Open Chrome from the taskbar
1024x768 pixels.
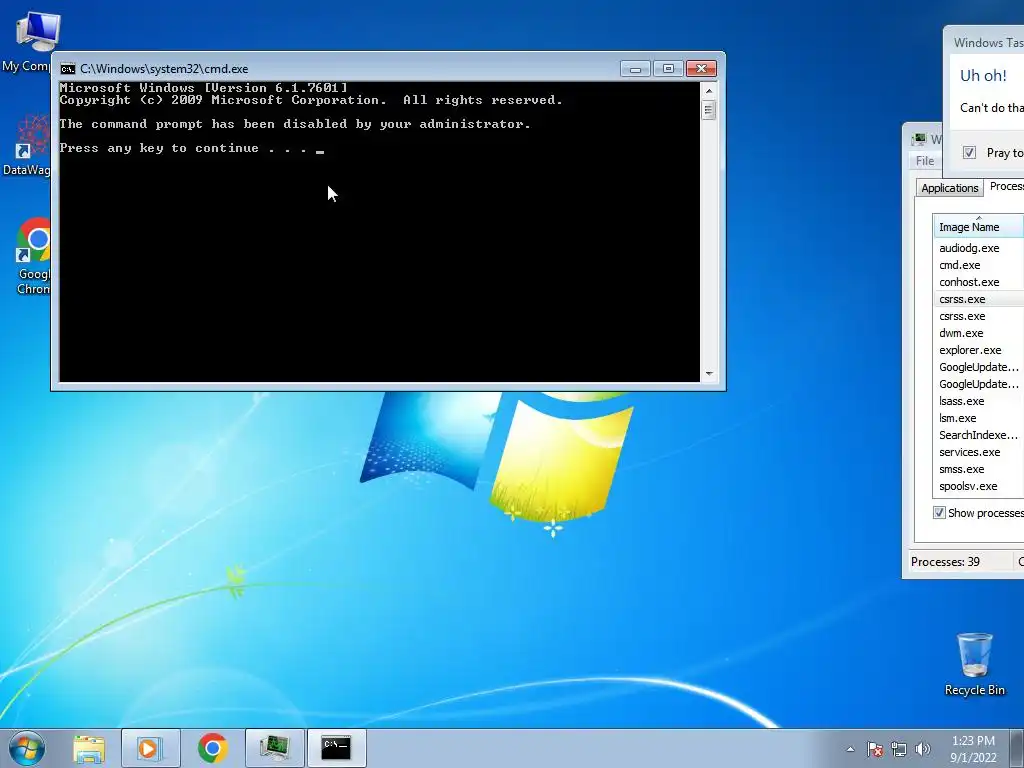(212, 748)
